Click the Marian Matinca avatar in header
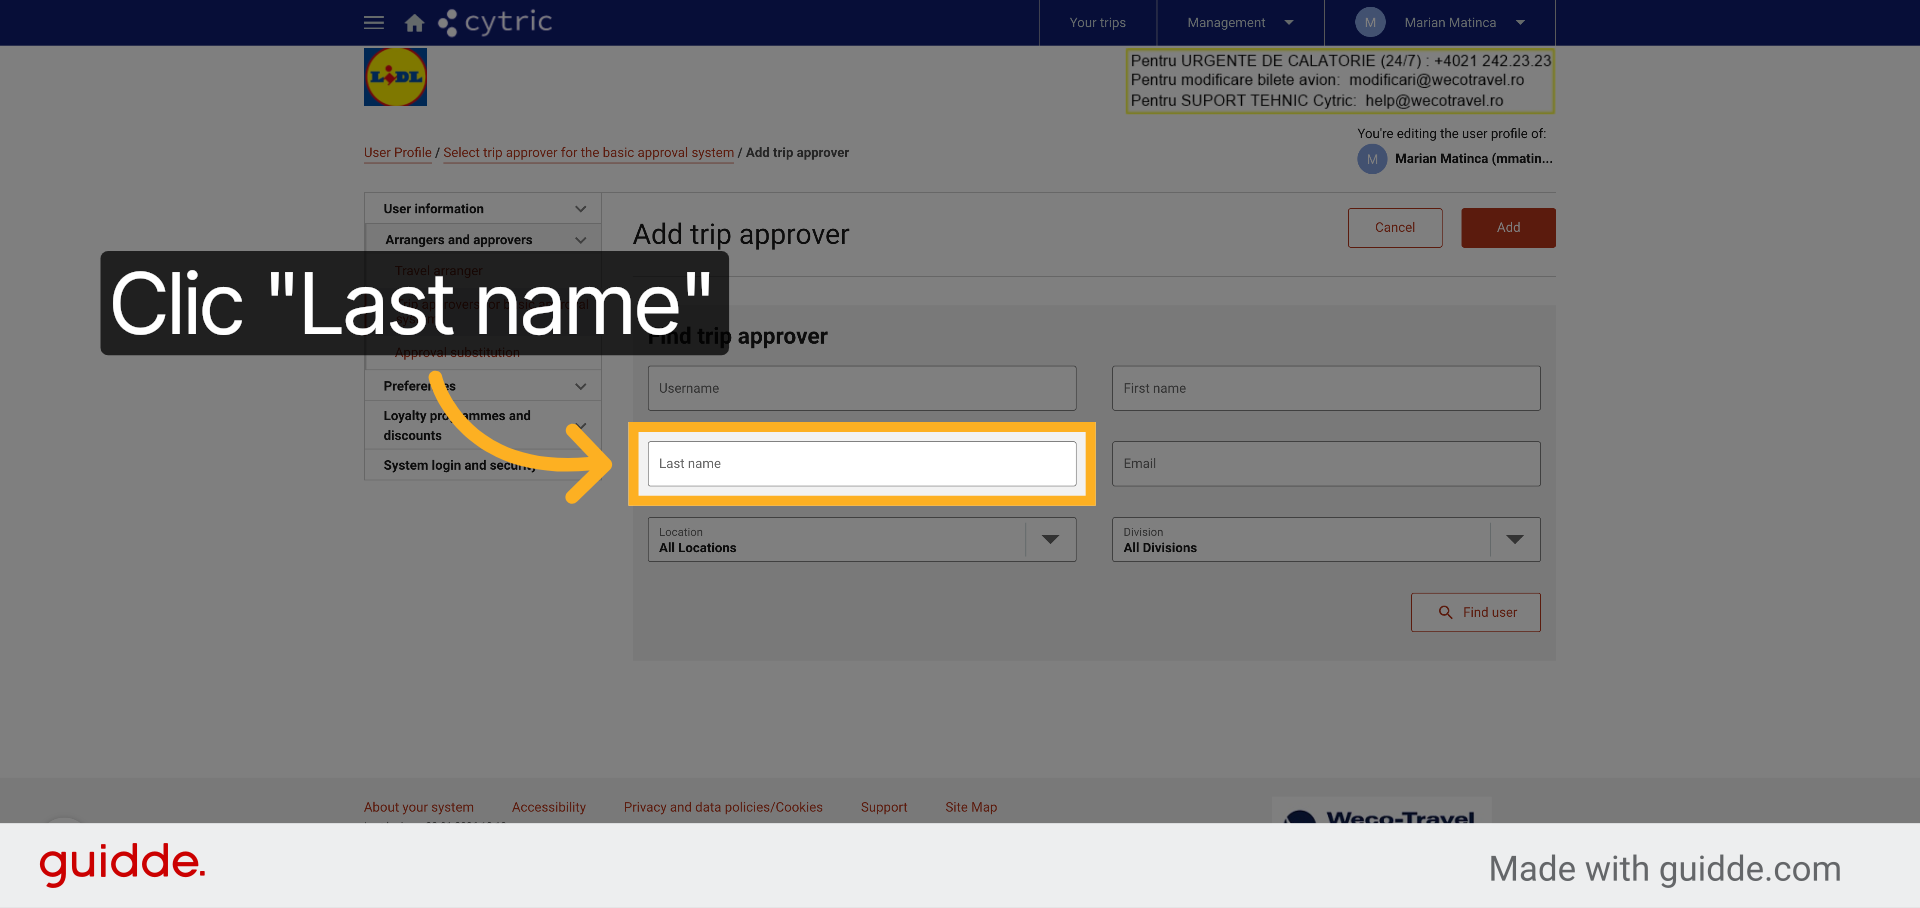The image size is (1920, 908). coord(1370,22)
